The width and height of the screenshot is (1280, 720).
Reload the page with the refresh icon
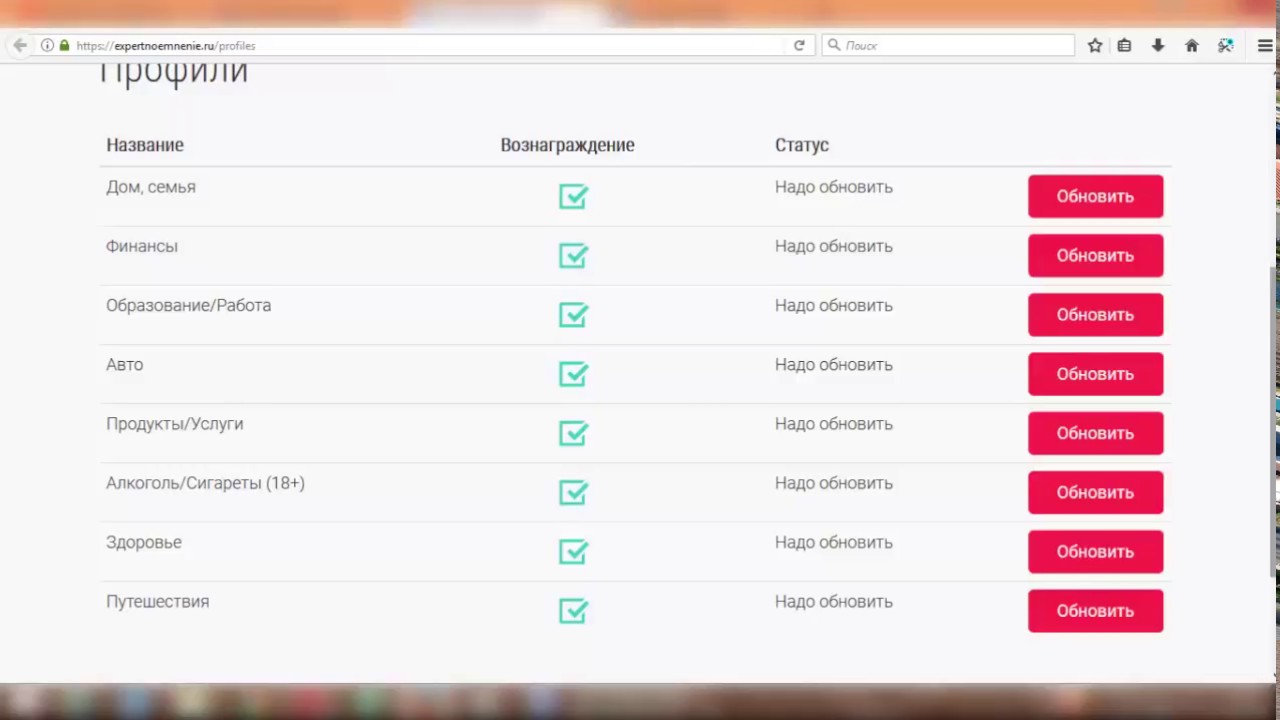coord(799,45)
